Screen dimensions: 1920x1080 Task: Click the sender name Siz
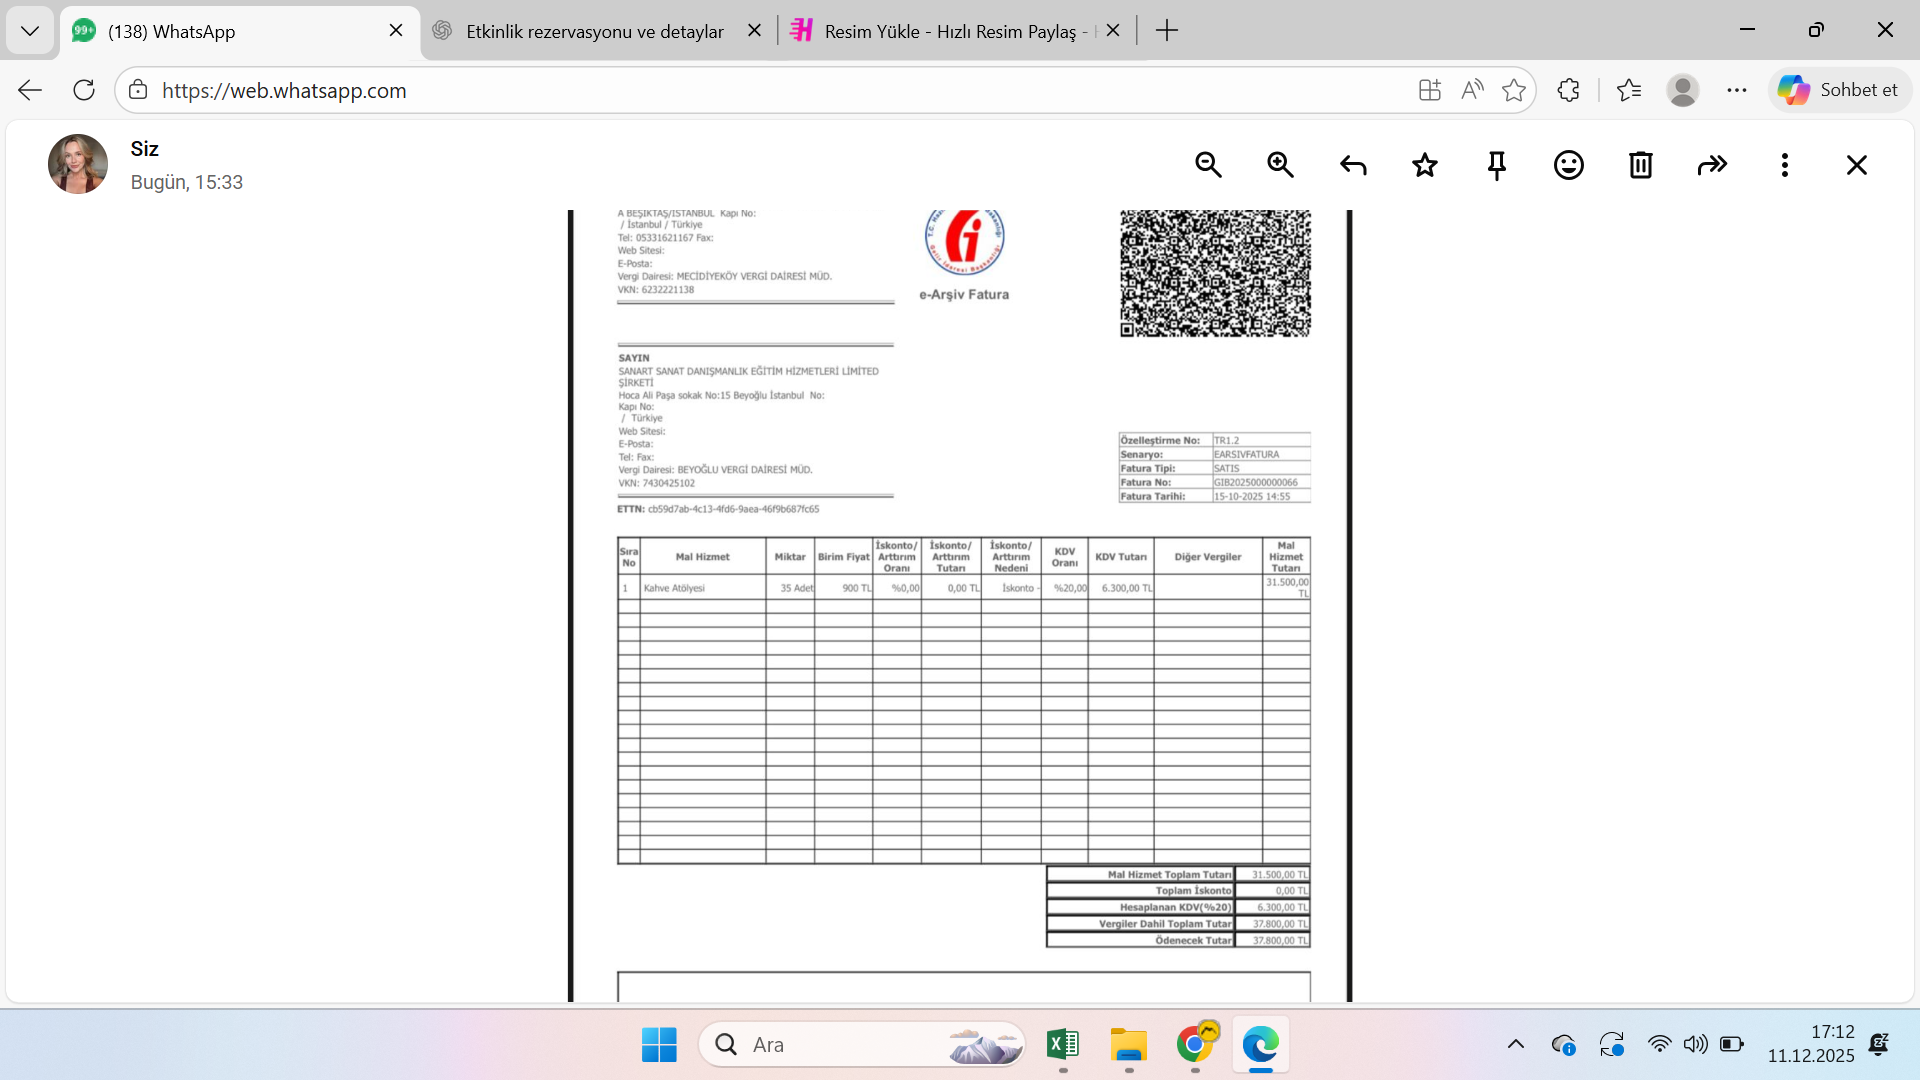tap(145, 149)
